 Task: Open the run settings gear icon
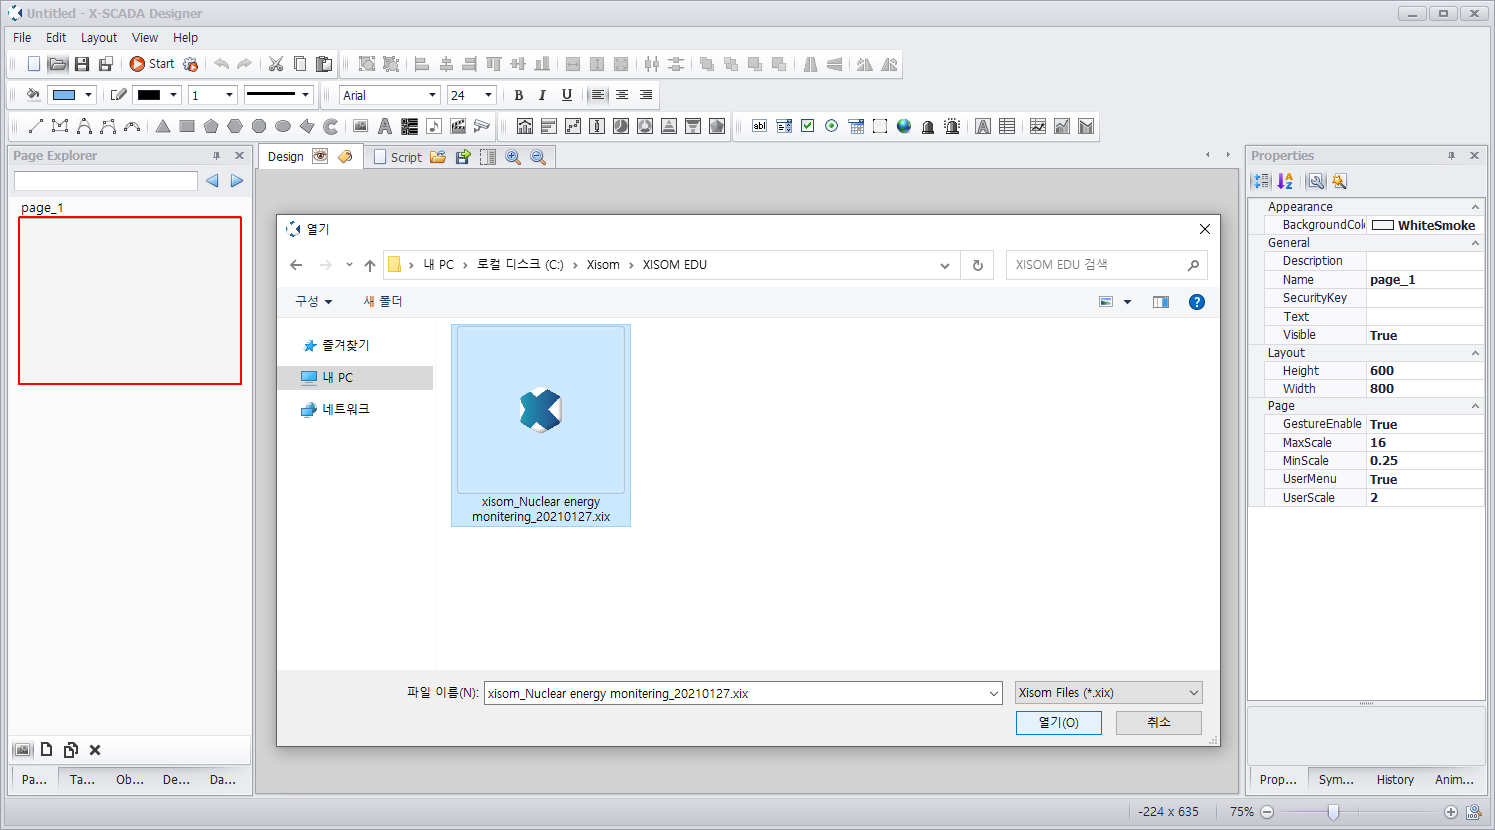point(191,64)
